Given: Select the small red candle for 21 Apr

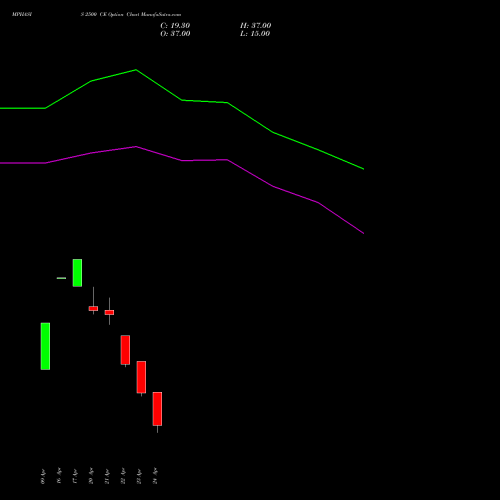Looking at the screenshot, I should (x=109, y=312).
